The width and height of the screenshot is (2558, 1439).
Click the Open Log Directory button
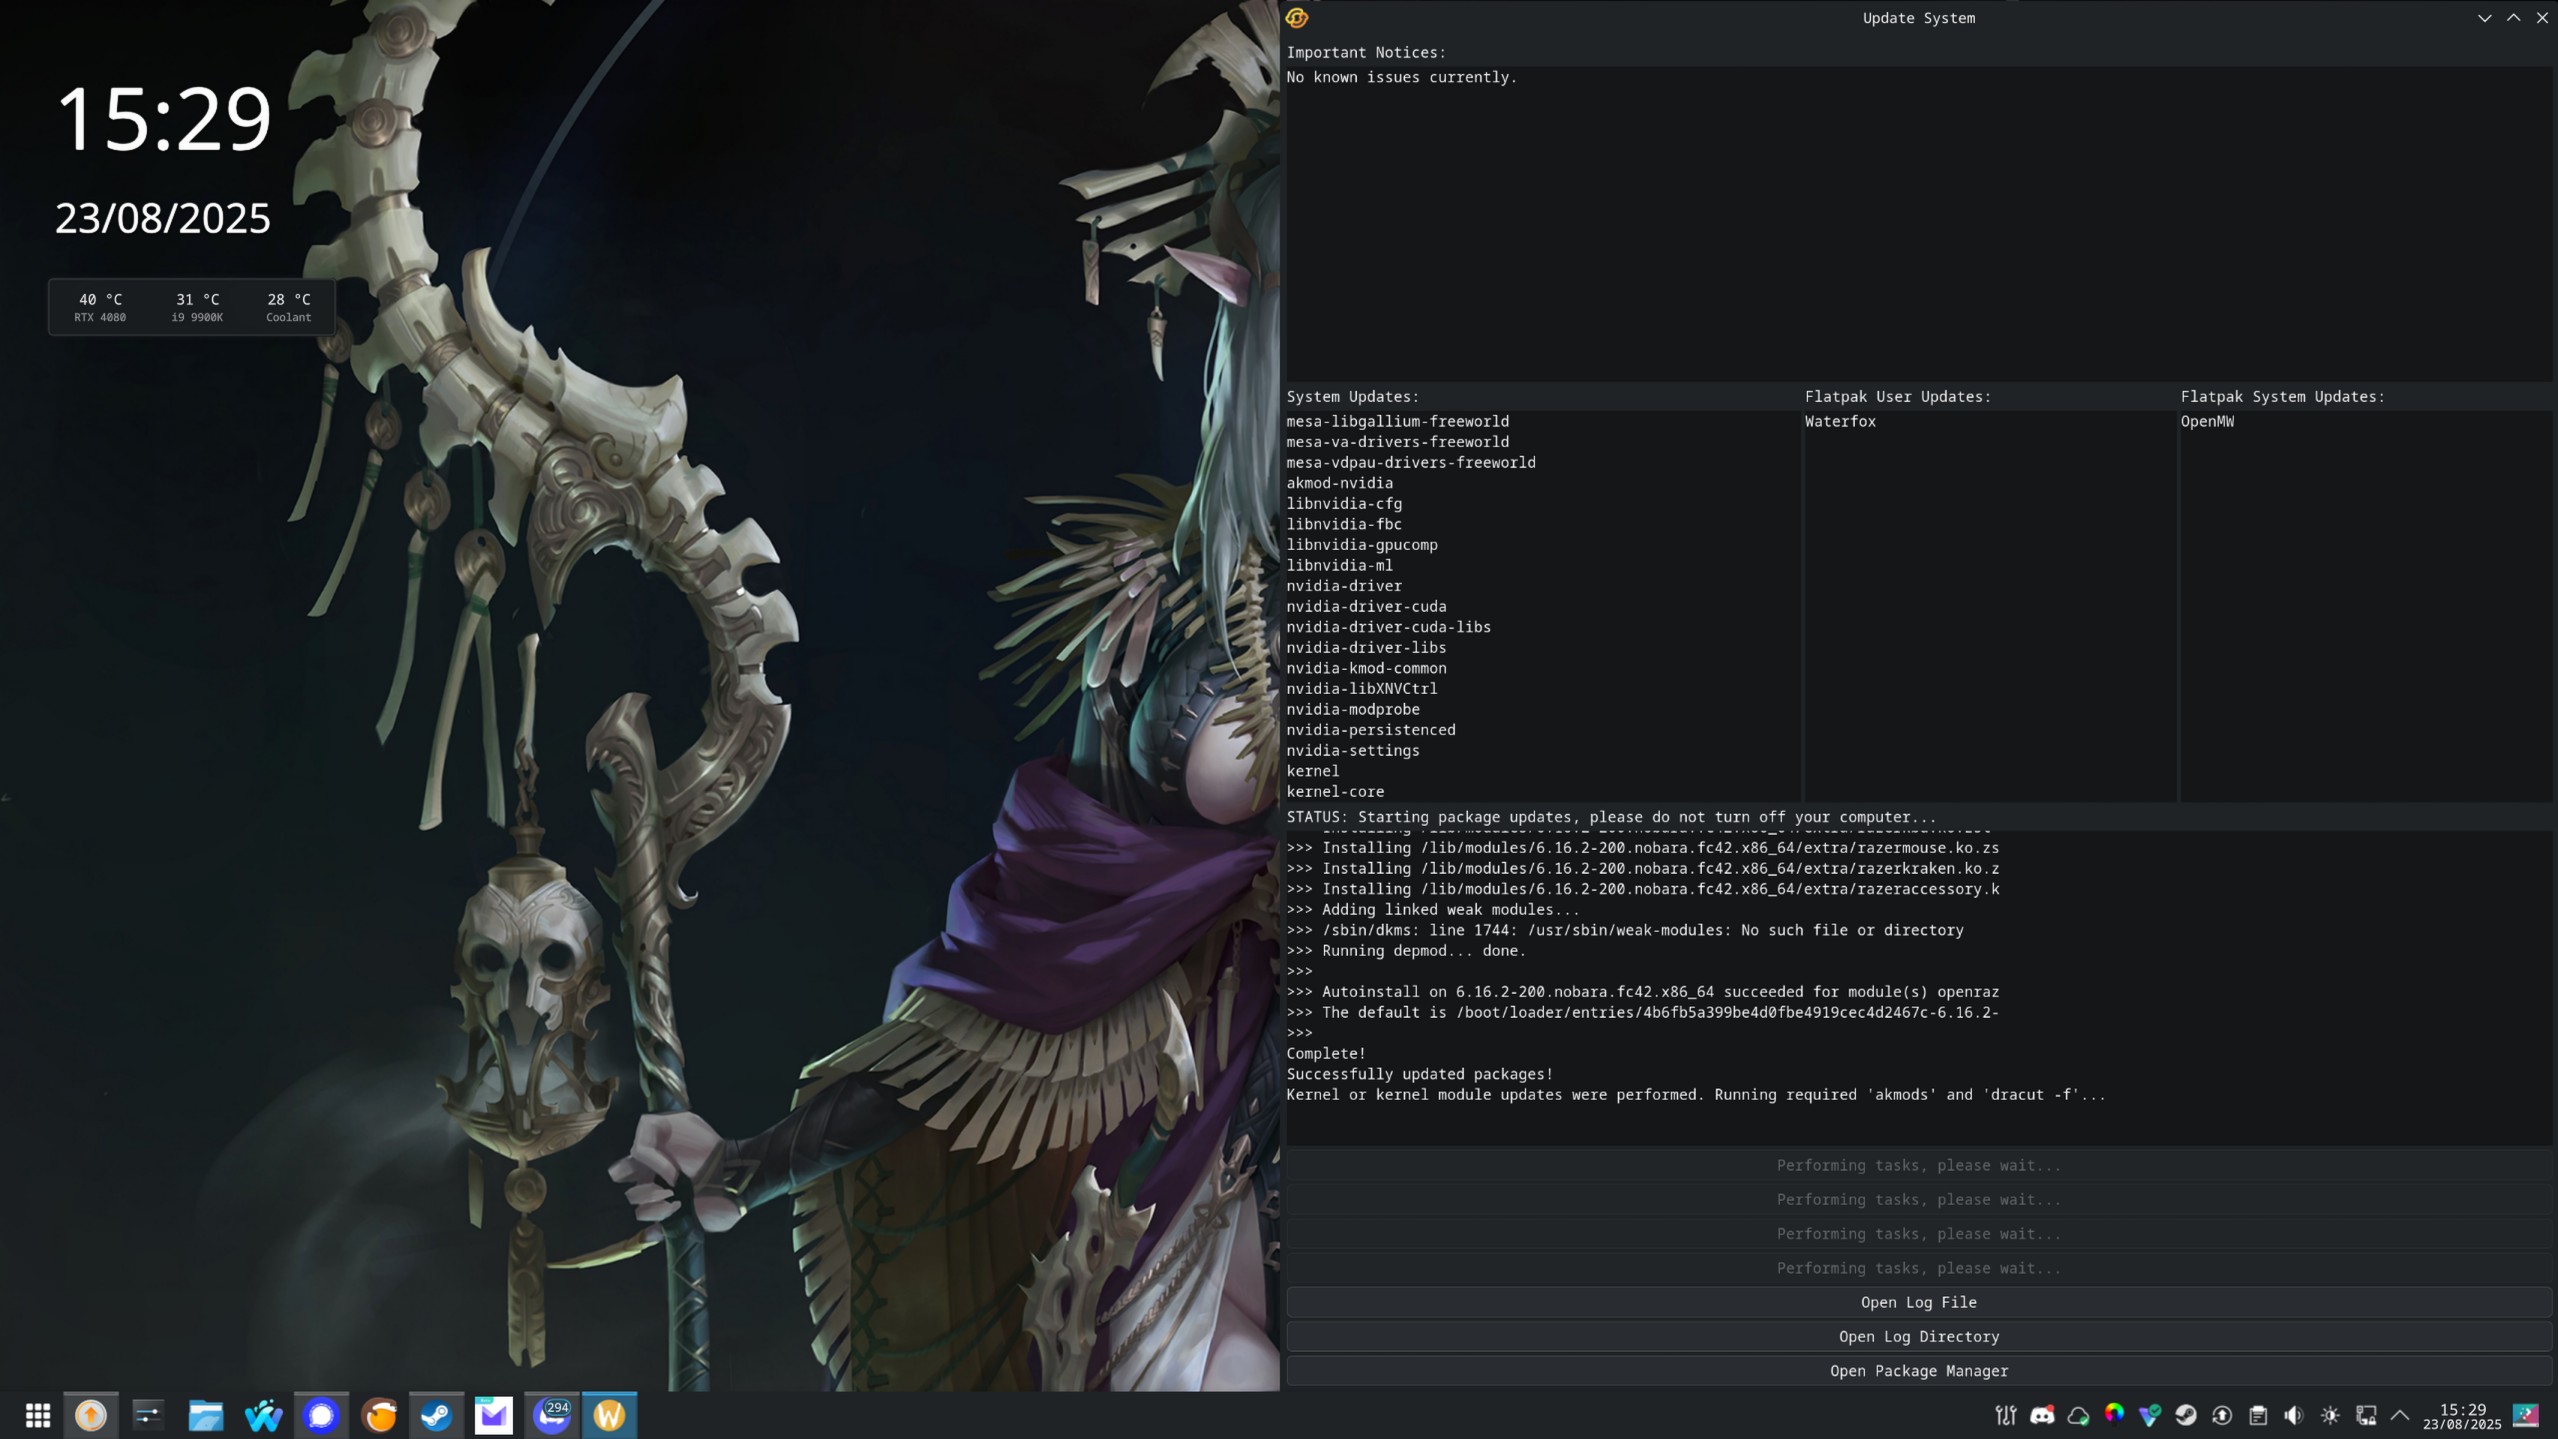(1918, 1336)
